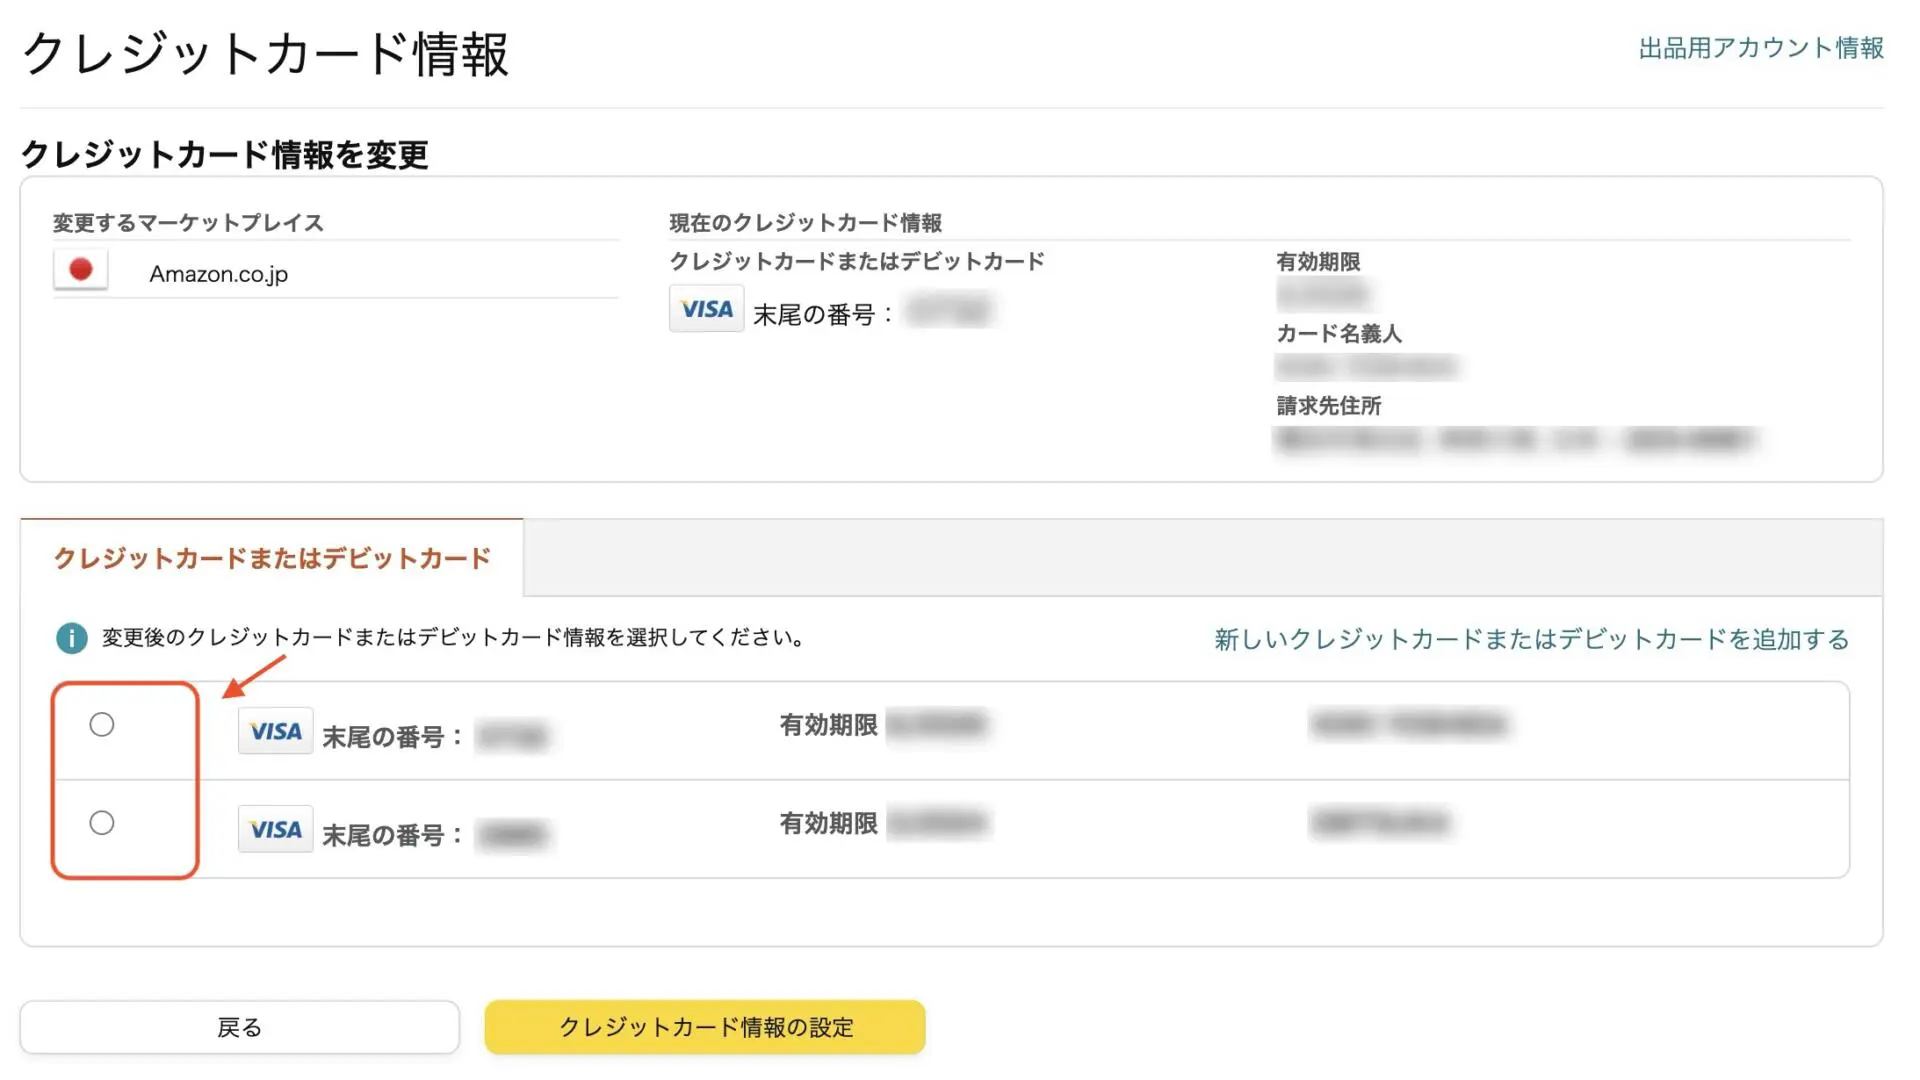Choose the top card inside the red highlighted box
1920x1080 pixels.
[x=101, y=724]
